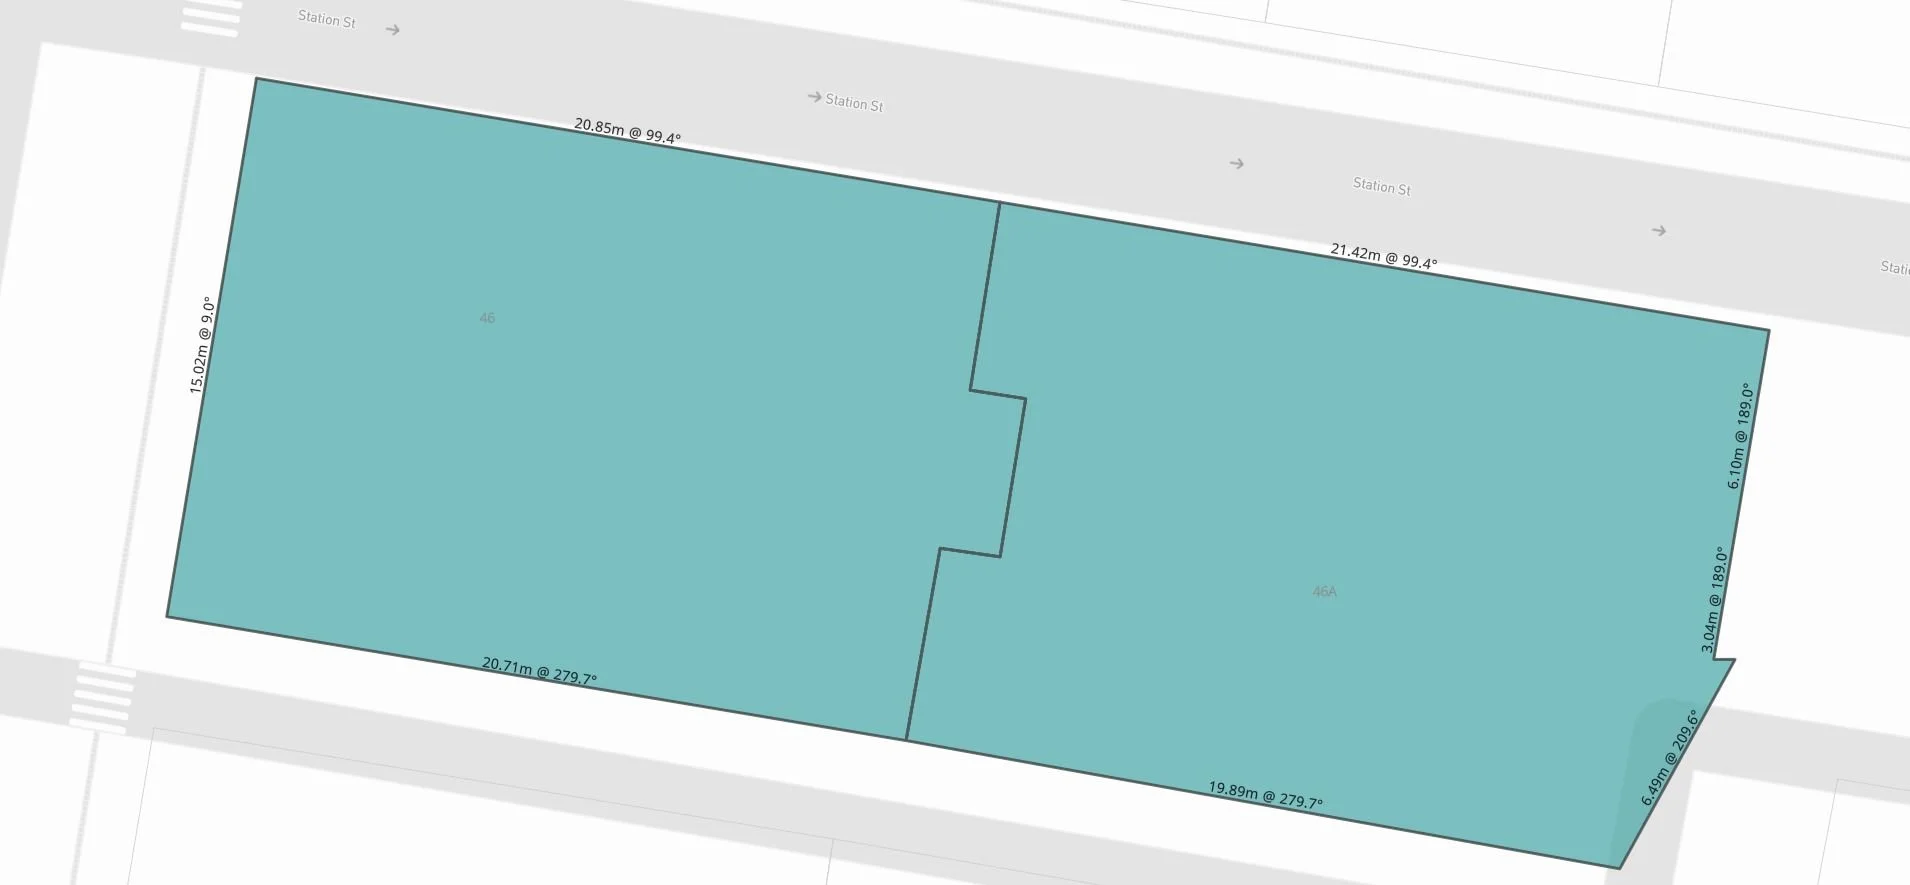This screenshot has width=1910, height=885.
Task: Click the '3.04m @ 189.0°' boundary label
Action: [x=1714, y=599]
